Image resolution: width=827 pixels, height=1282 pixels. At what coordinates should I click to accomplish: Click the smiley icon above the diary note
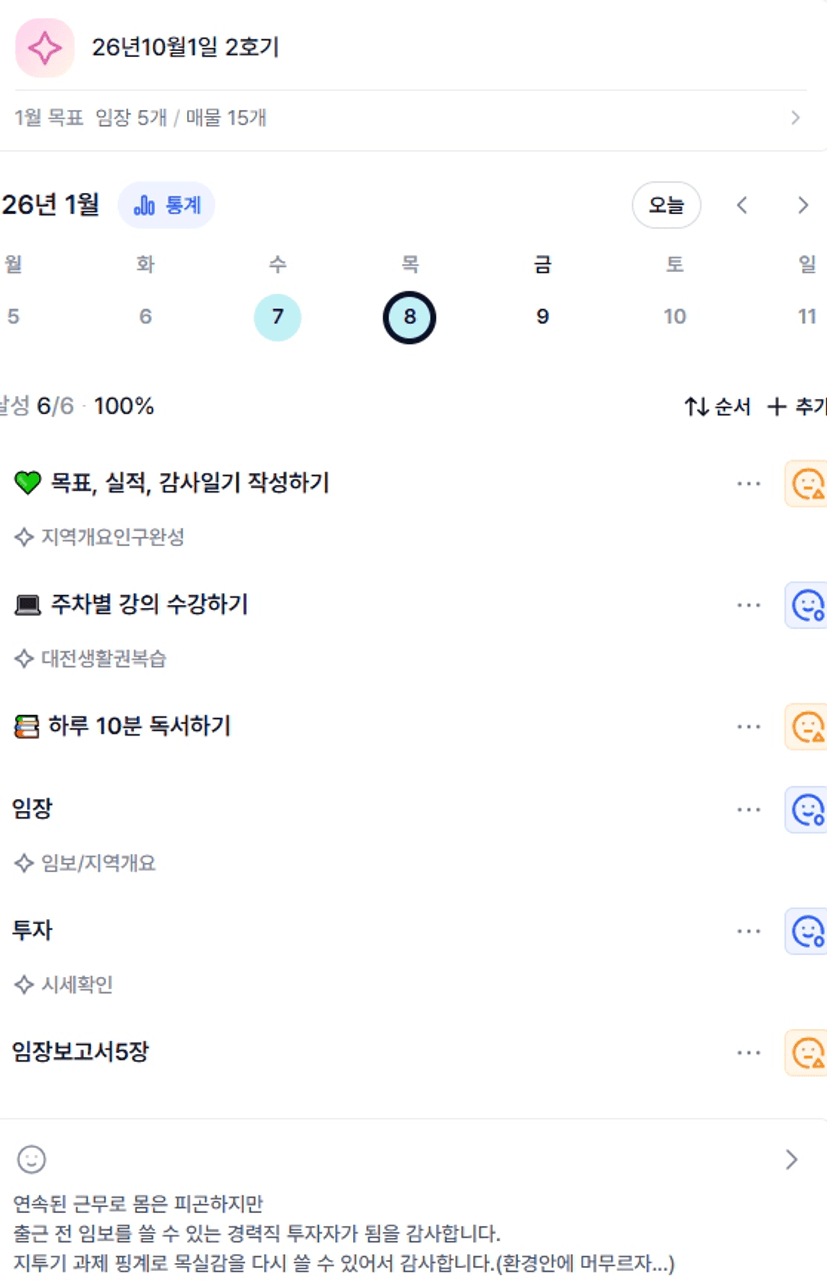click(32, 1159)
